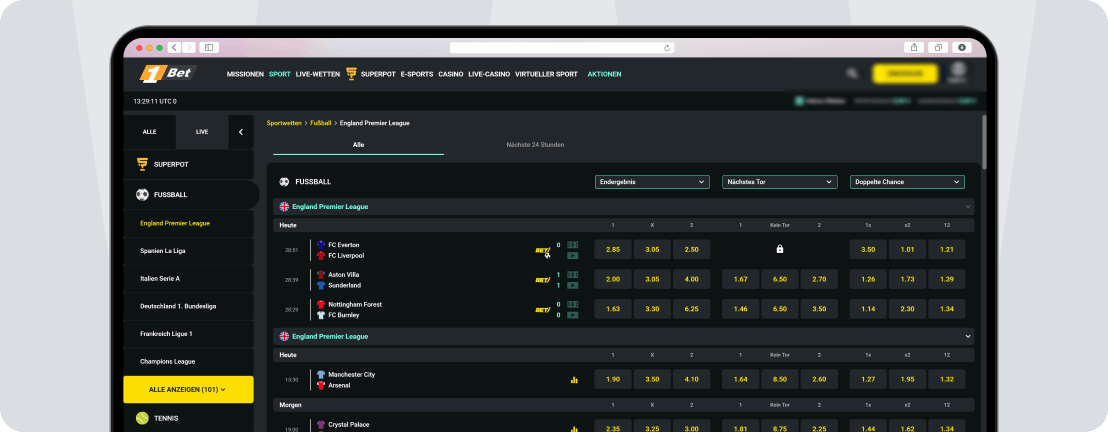Viewport: 1108px width, 432px height.
Task: Open statistics icon for Manchester City vs Arsenal
Action: (574, 380)
